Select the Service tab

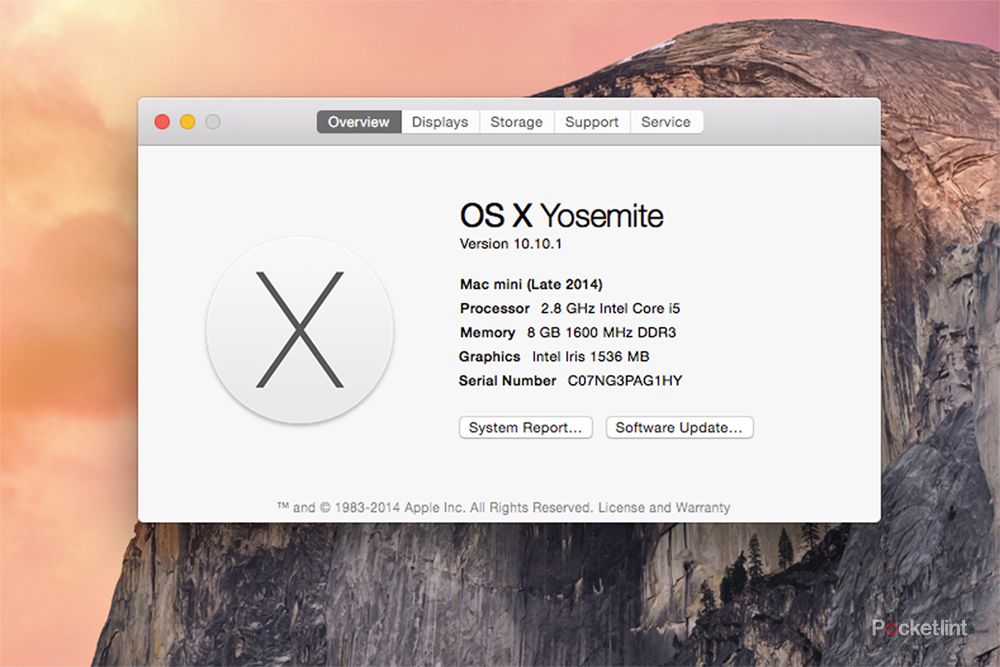[666, 122]
